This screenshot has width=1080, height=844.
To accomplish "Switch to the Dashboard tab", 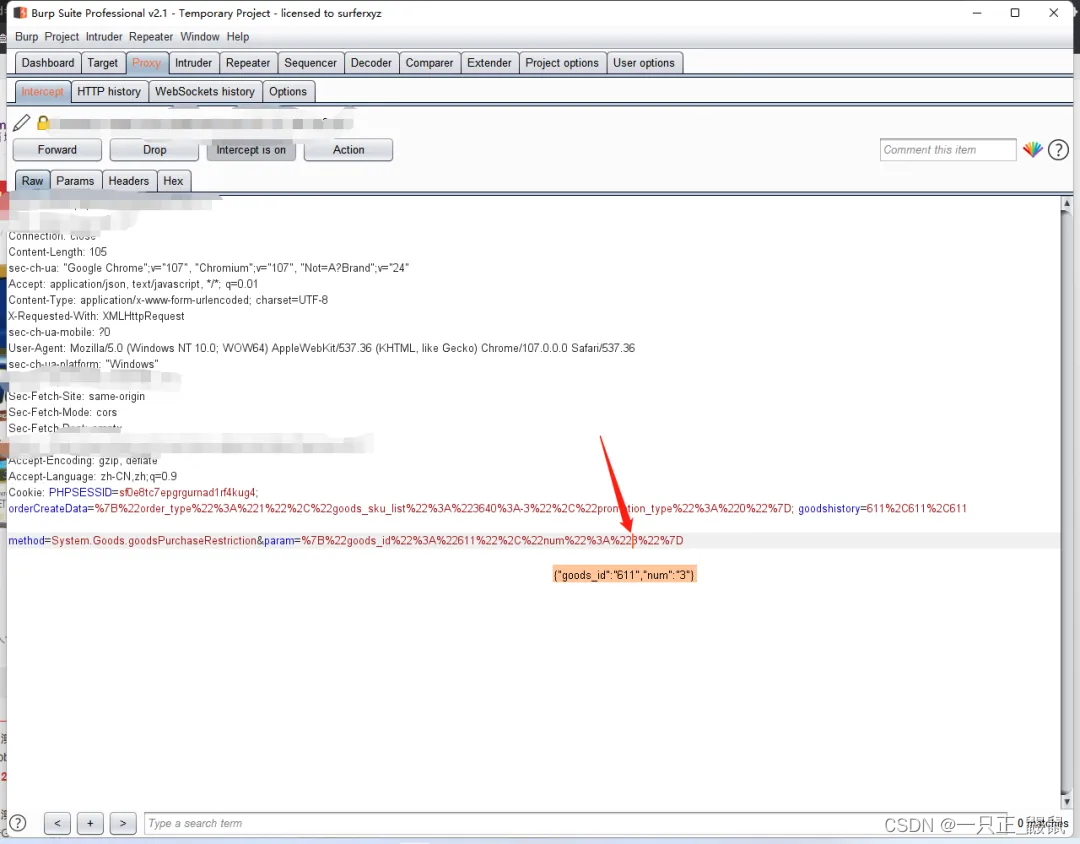I will (x=48, y=63).
